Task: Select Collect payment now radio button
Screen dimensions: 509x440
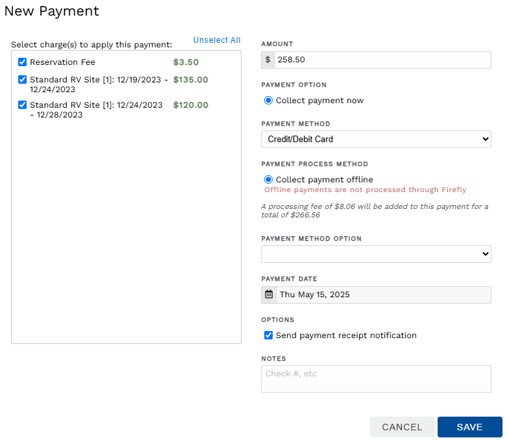Action: [x=268, y=100]
